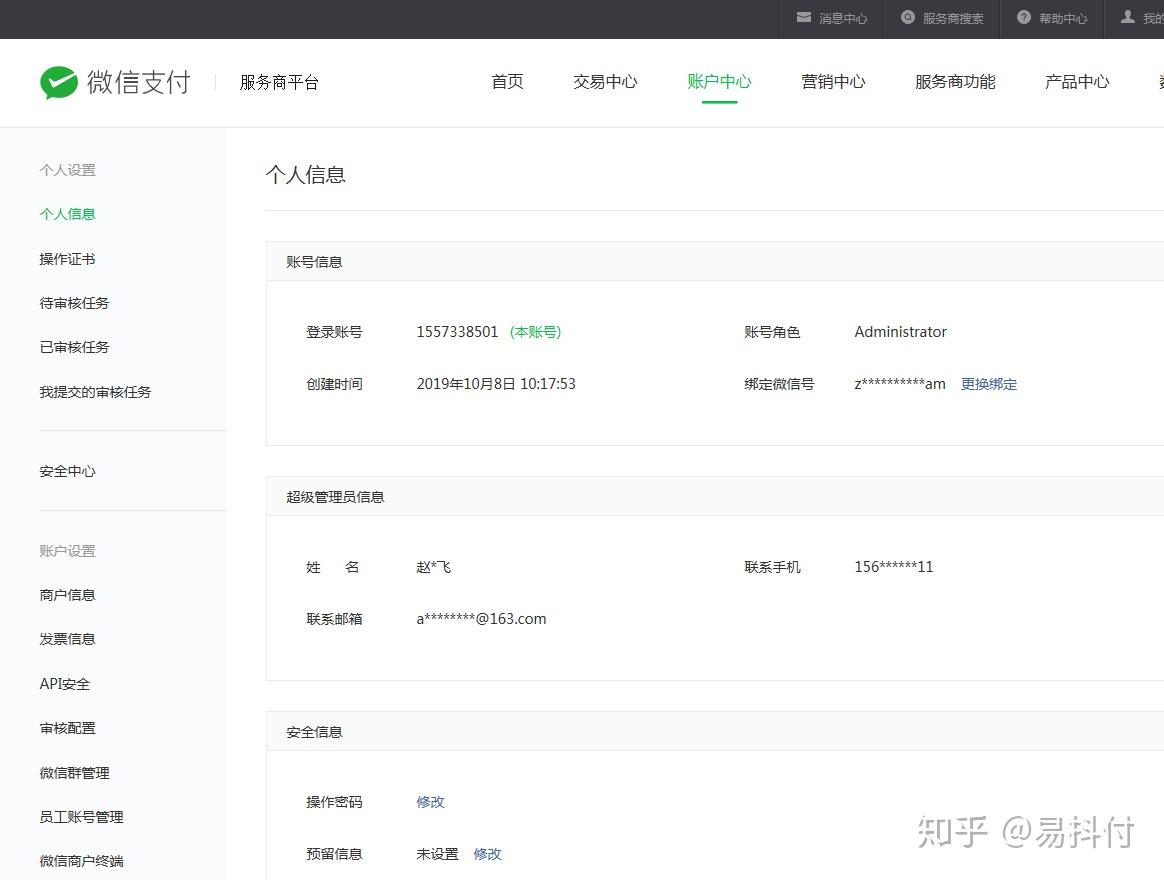Open the help center question mark icon
Image resolution: width=1164 pixels, height=880 pixels.
pos(1024,17)
